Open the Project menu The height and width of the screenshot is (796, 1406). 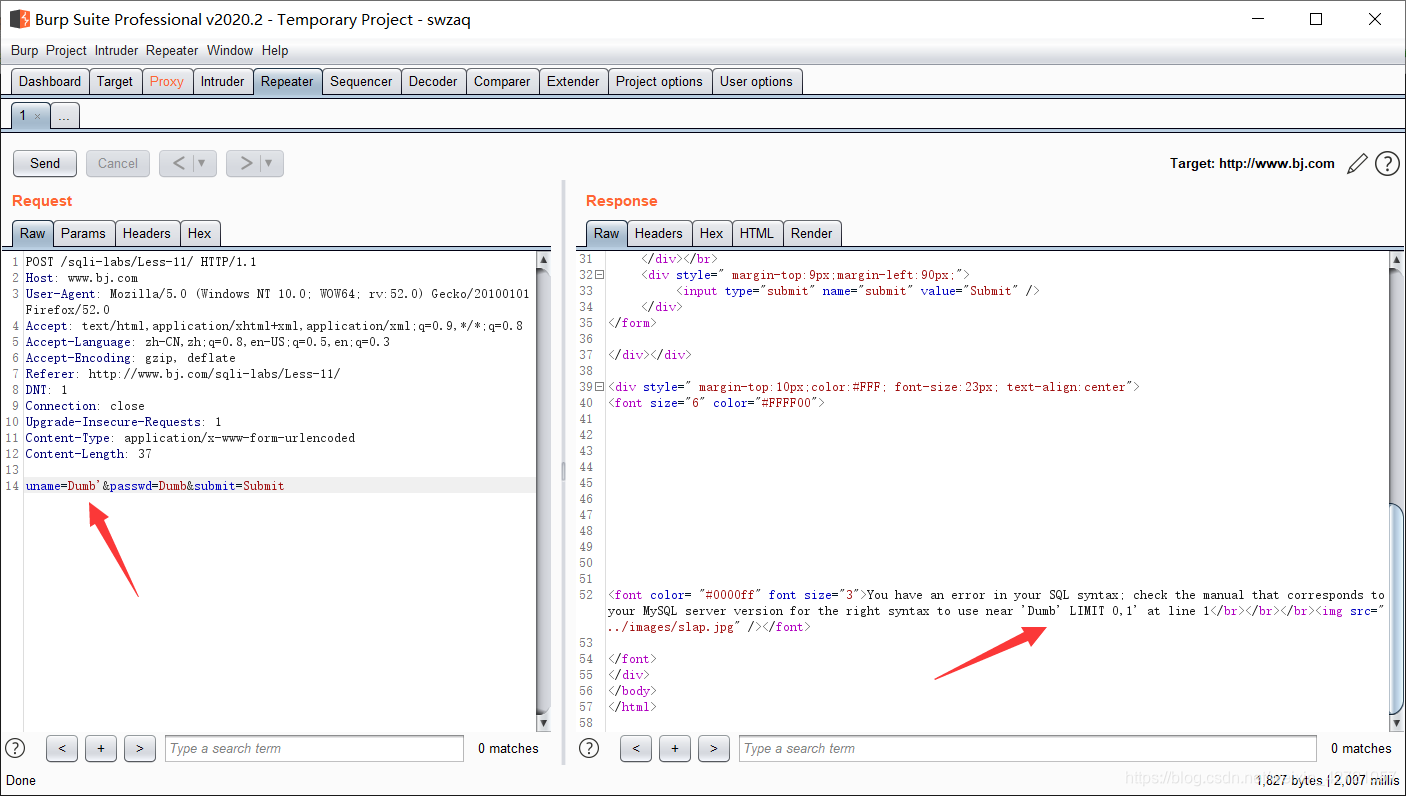(66, 50)
